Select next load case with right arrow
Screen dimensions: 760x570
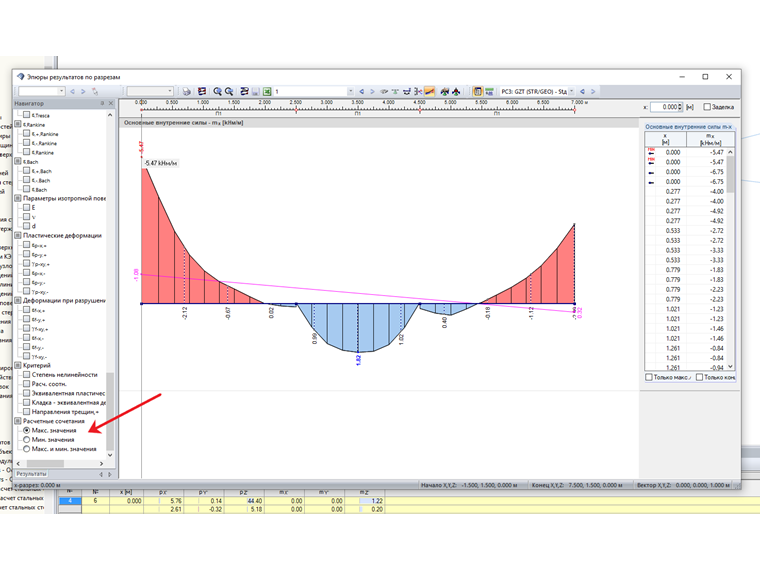point(593,91)
